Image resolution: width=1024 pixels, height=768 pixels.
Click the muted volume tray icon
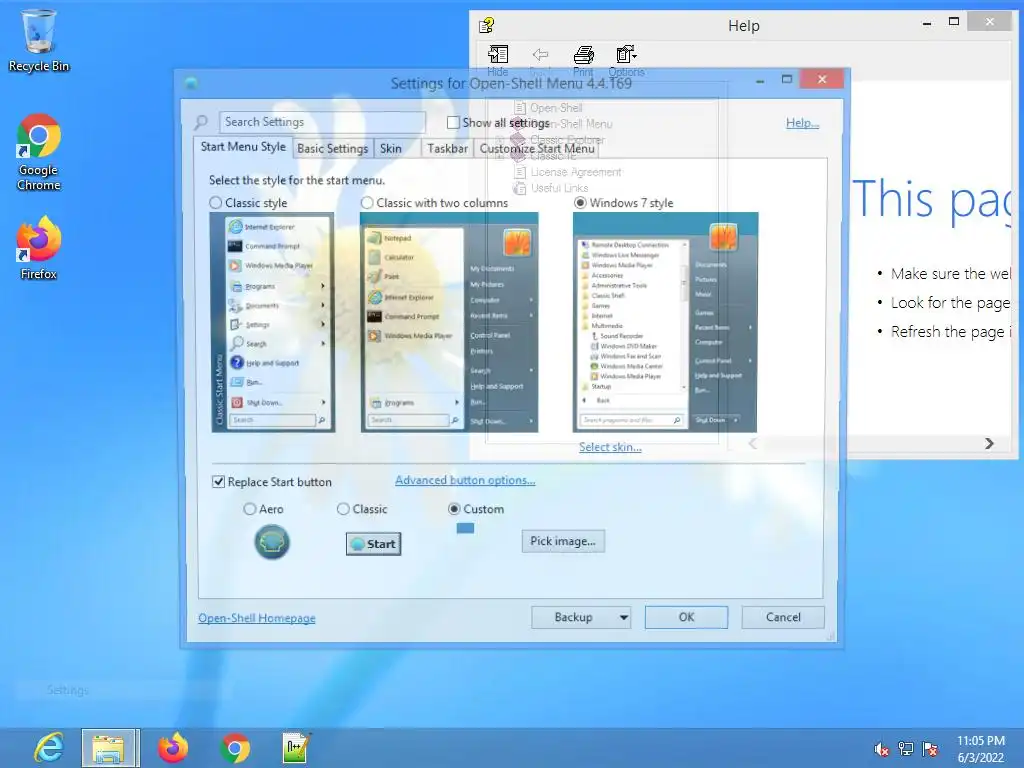point(881,749)
